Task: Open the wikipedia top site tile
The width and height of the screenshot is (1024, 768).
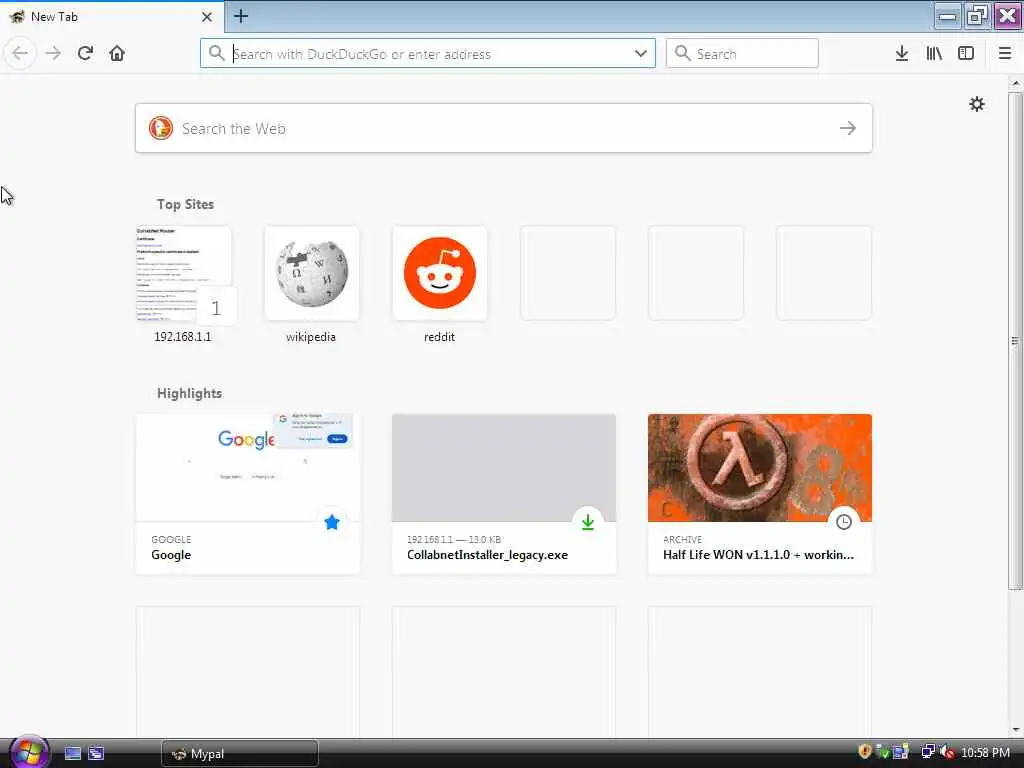Action: pos(312,274)
